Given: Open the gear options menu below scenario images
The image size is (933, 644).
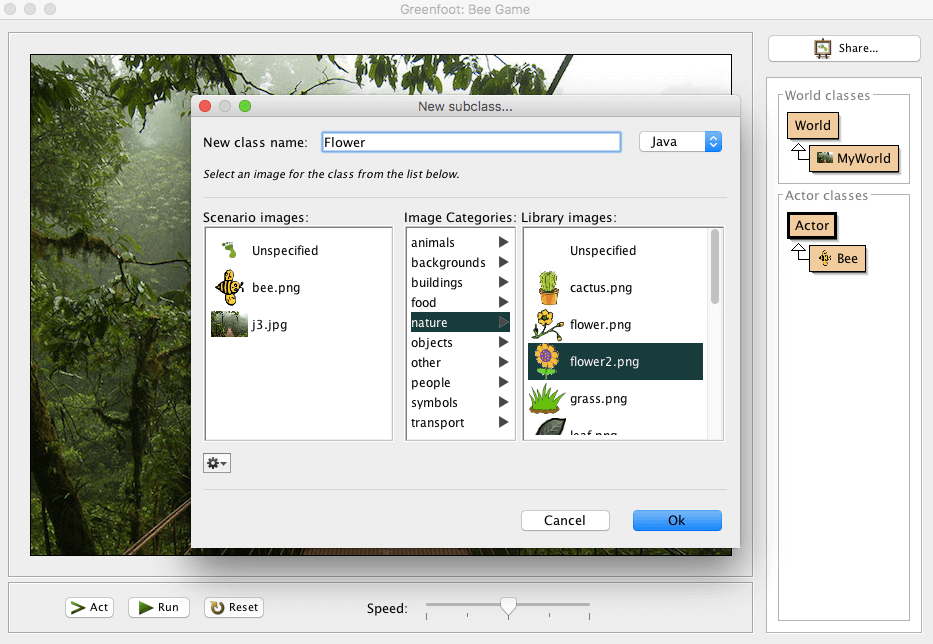Looking at the screenshot, I should point(216,463).
